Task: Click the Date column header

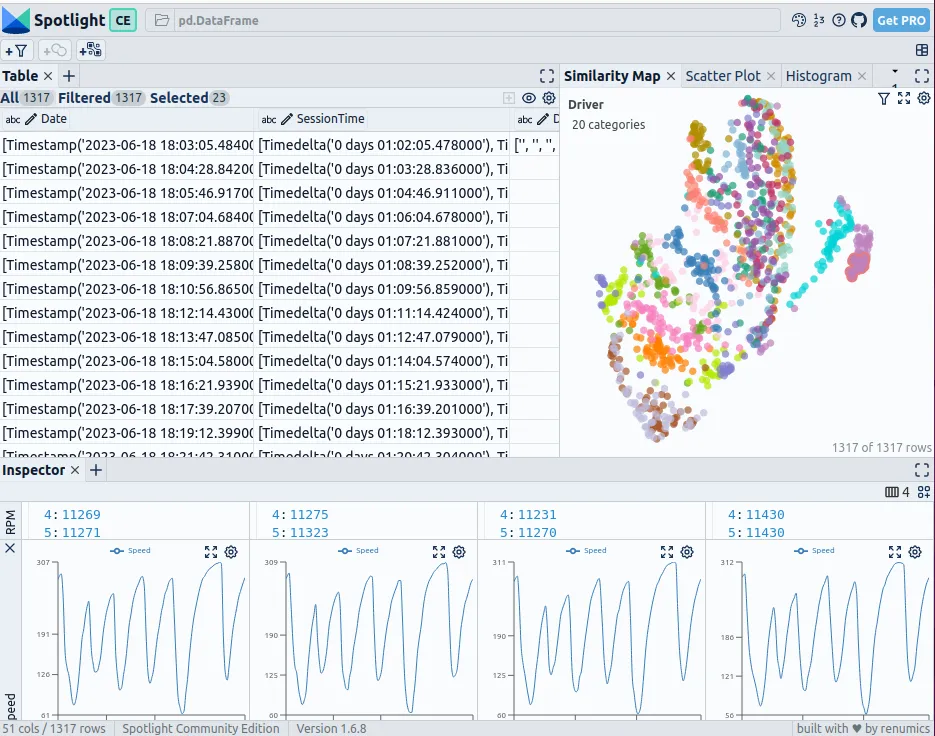Action: tap(54, 119)
